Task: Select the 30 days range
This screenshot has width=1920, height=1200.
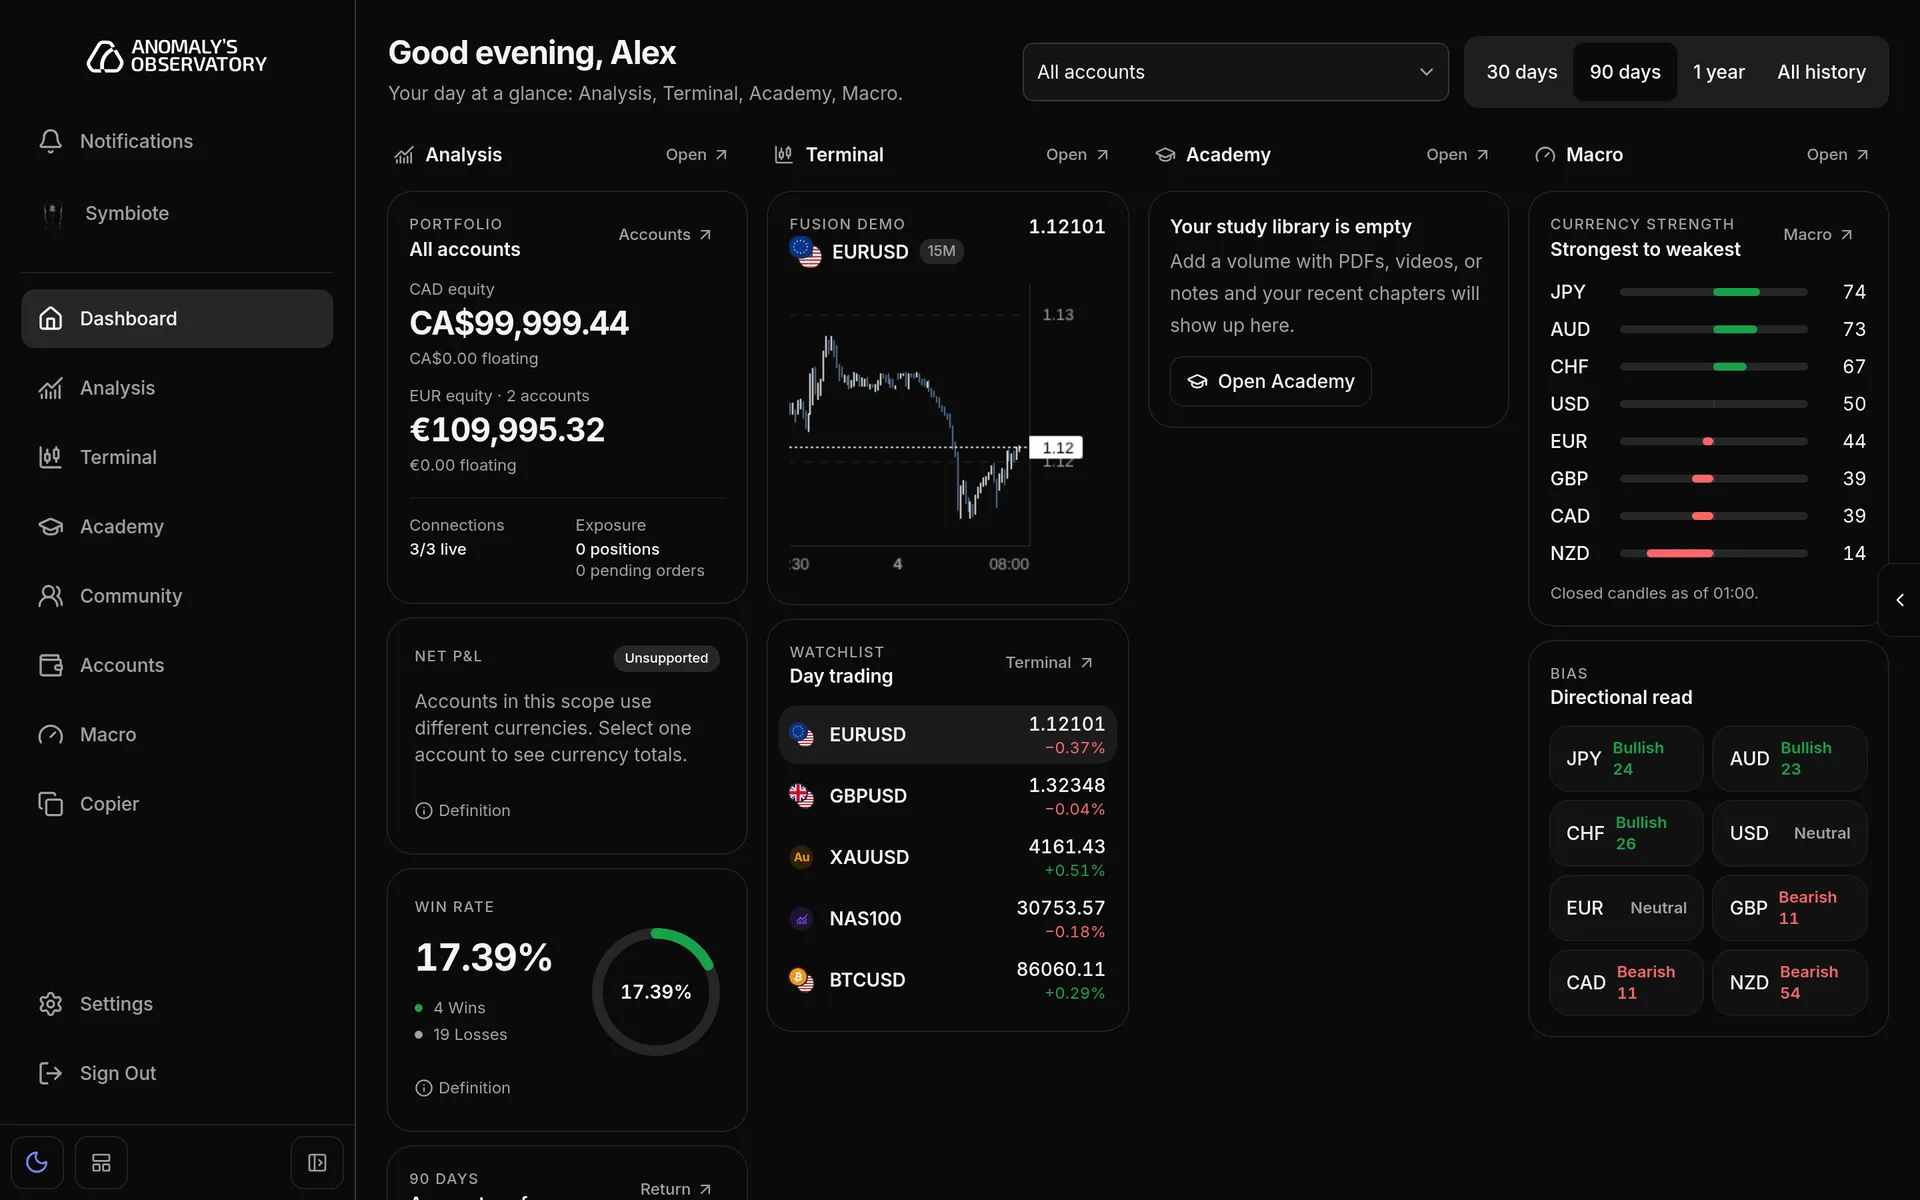Action: [1521, 72]
